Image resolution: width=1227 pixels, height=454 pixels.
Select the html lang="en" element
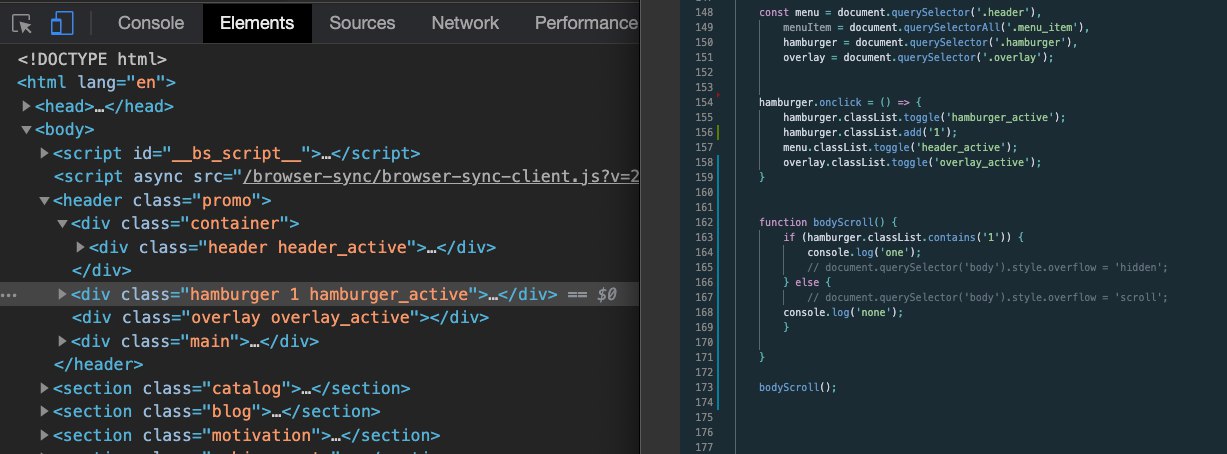coord(96,82)
